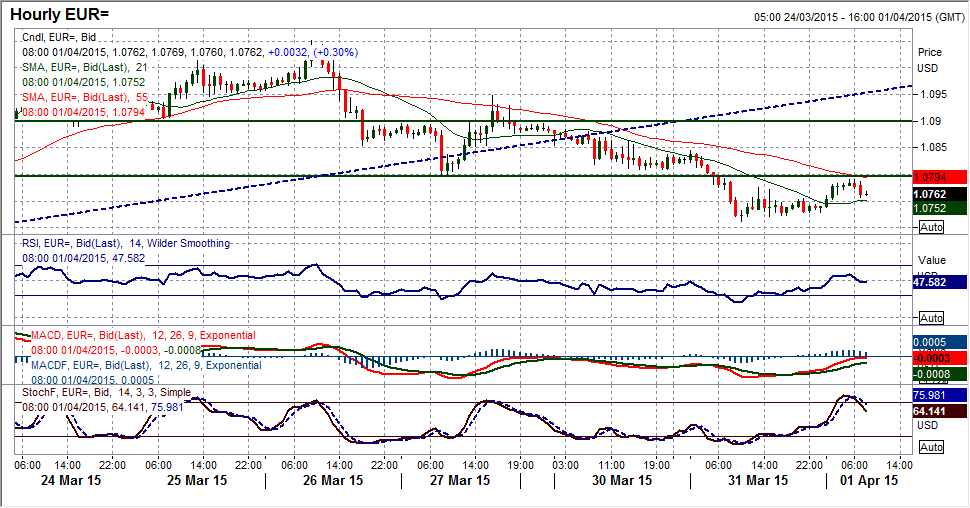This screenshot has width=970, height=508.
Task: Click the 01 Apr 15 date label
Action: (869, 480)
